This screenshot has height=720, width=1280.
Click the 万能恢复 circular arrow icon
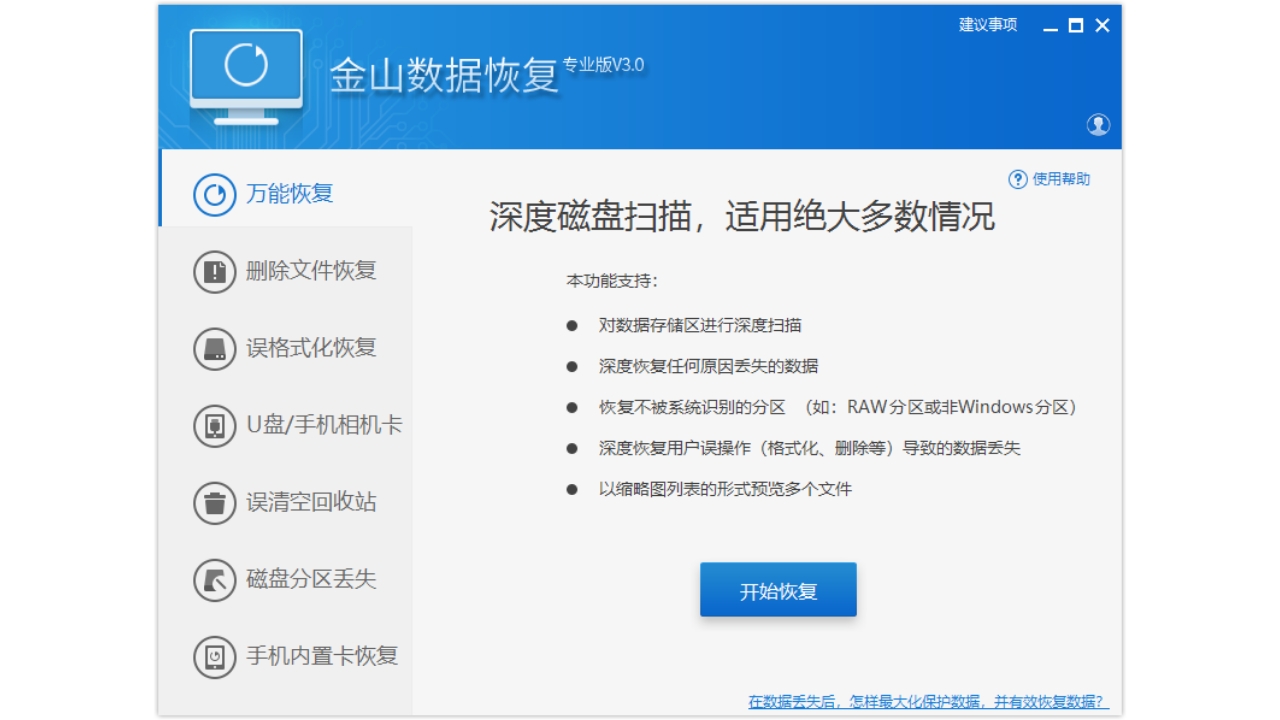(214, 194)
